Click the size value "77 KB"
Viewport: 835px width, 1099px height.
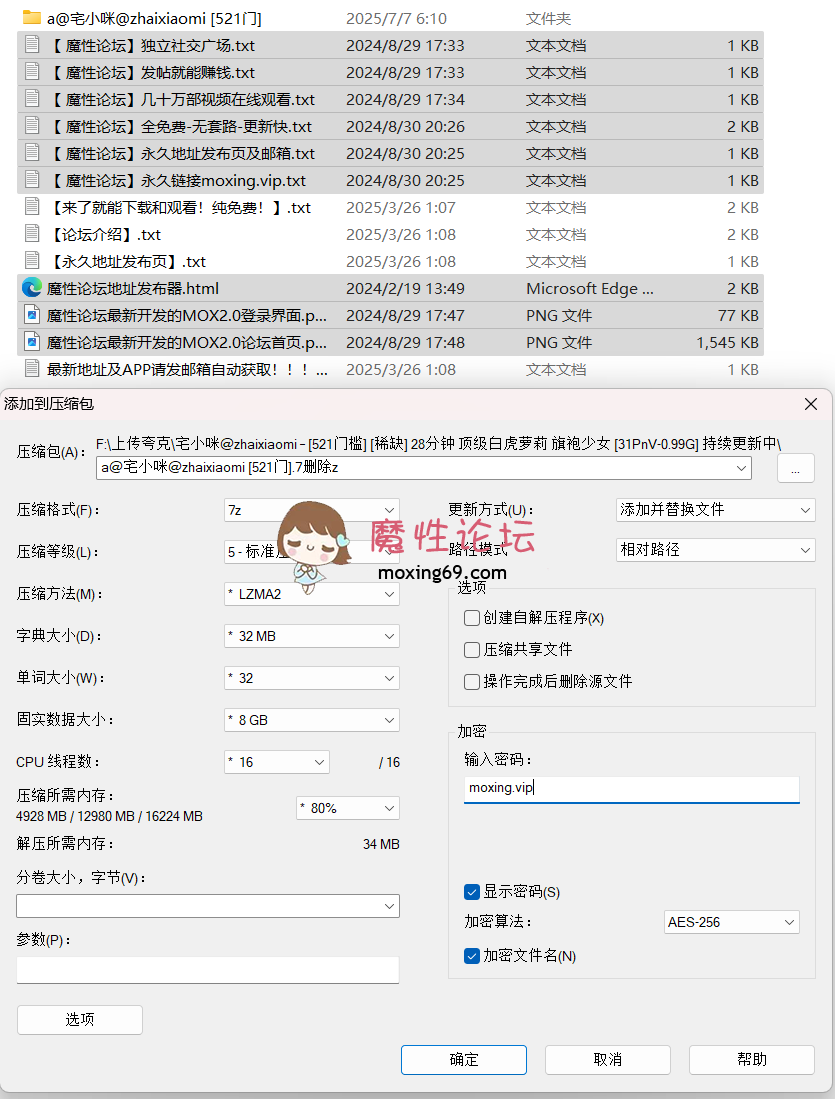[x=738, y=315]
